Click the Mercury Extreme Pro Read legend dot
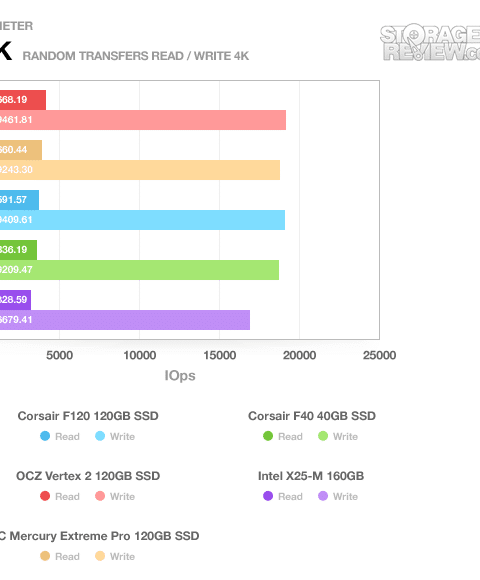Screen dimensions: 480x580 [x=45, y=556]
